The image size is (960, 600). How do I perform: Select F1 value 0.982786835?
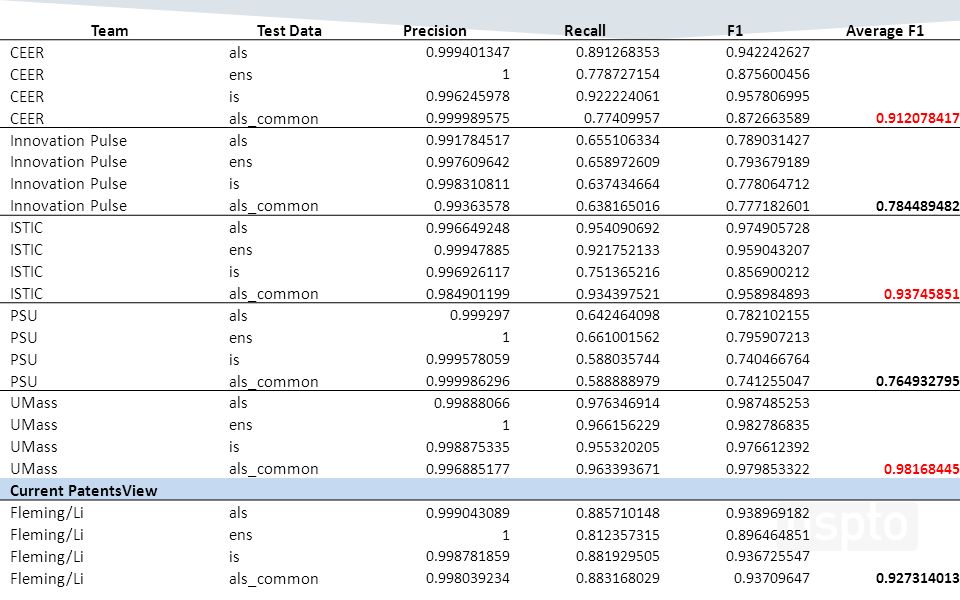pyautogui.click(x=768, y=425)
